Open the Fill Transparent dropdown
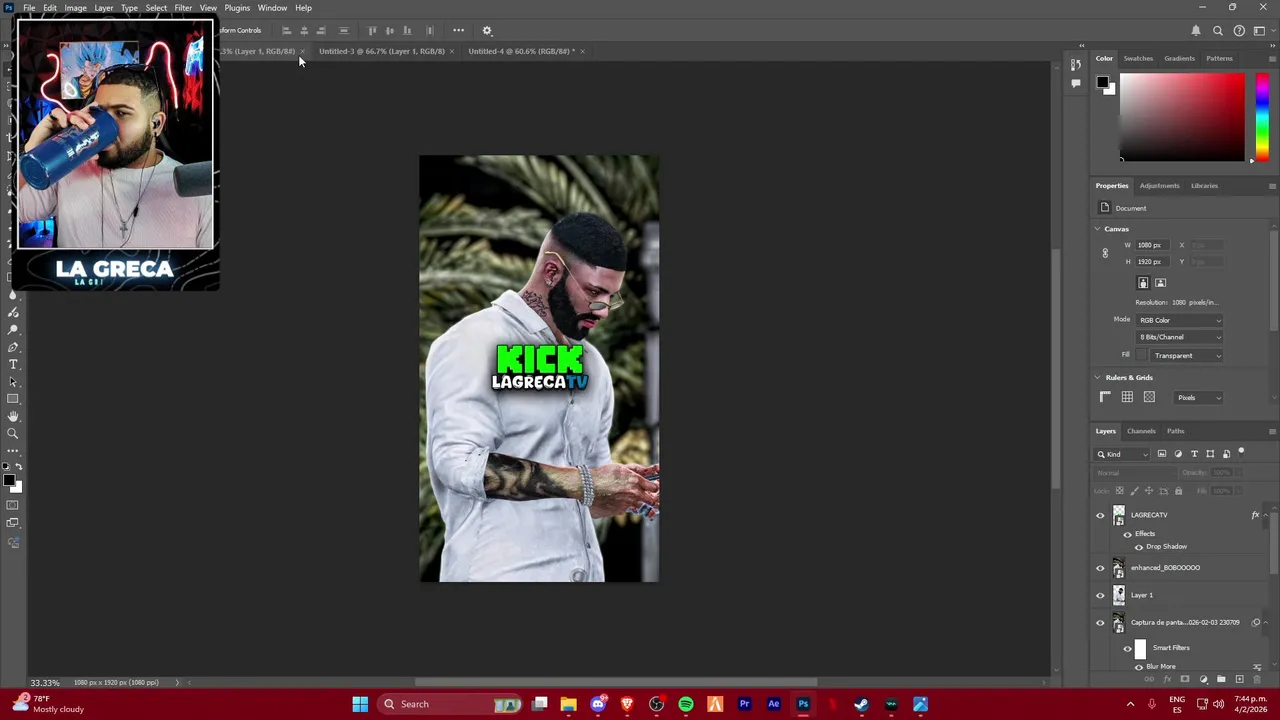Viewport: 1280px width, 720px height. tap(1187, 356)
